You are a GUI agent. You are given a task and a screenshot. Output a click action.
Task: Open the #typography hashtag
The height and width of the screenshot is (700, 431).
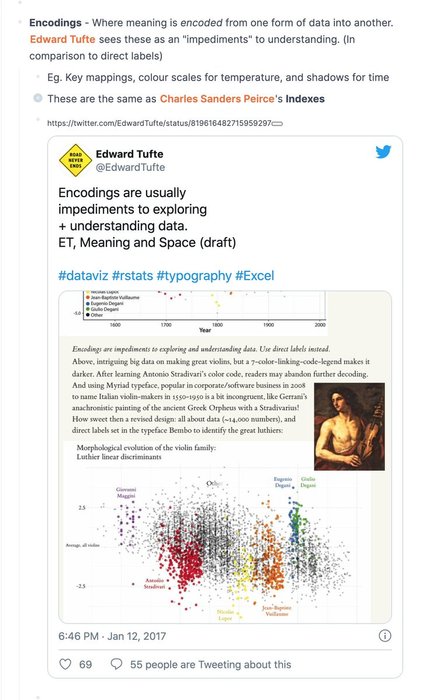(194, 275)
